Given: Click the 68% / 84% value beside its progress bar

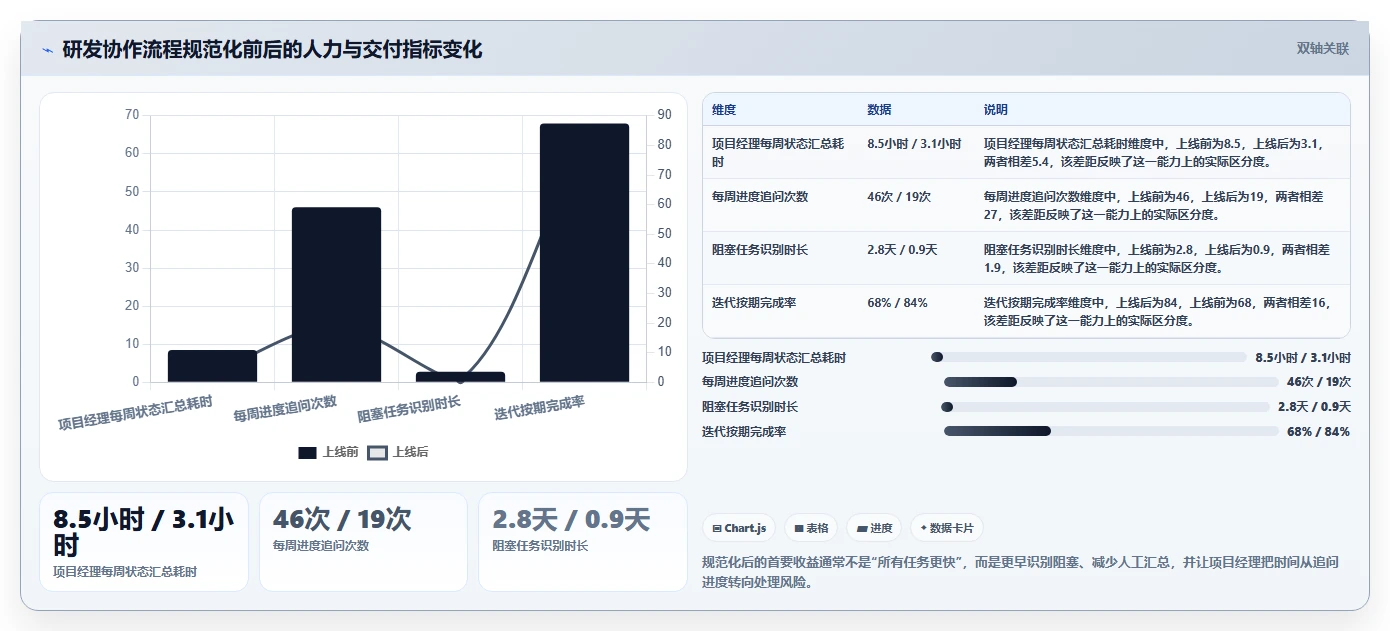Looking at the screenshot, I should (1318, 432).
